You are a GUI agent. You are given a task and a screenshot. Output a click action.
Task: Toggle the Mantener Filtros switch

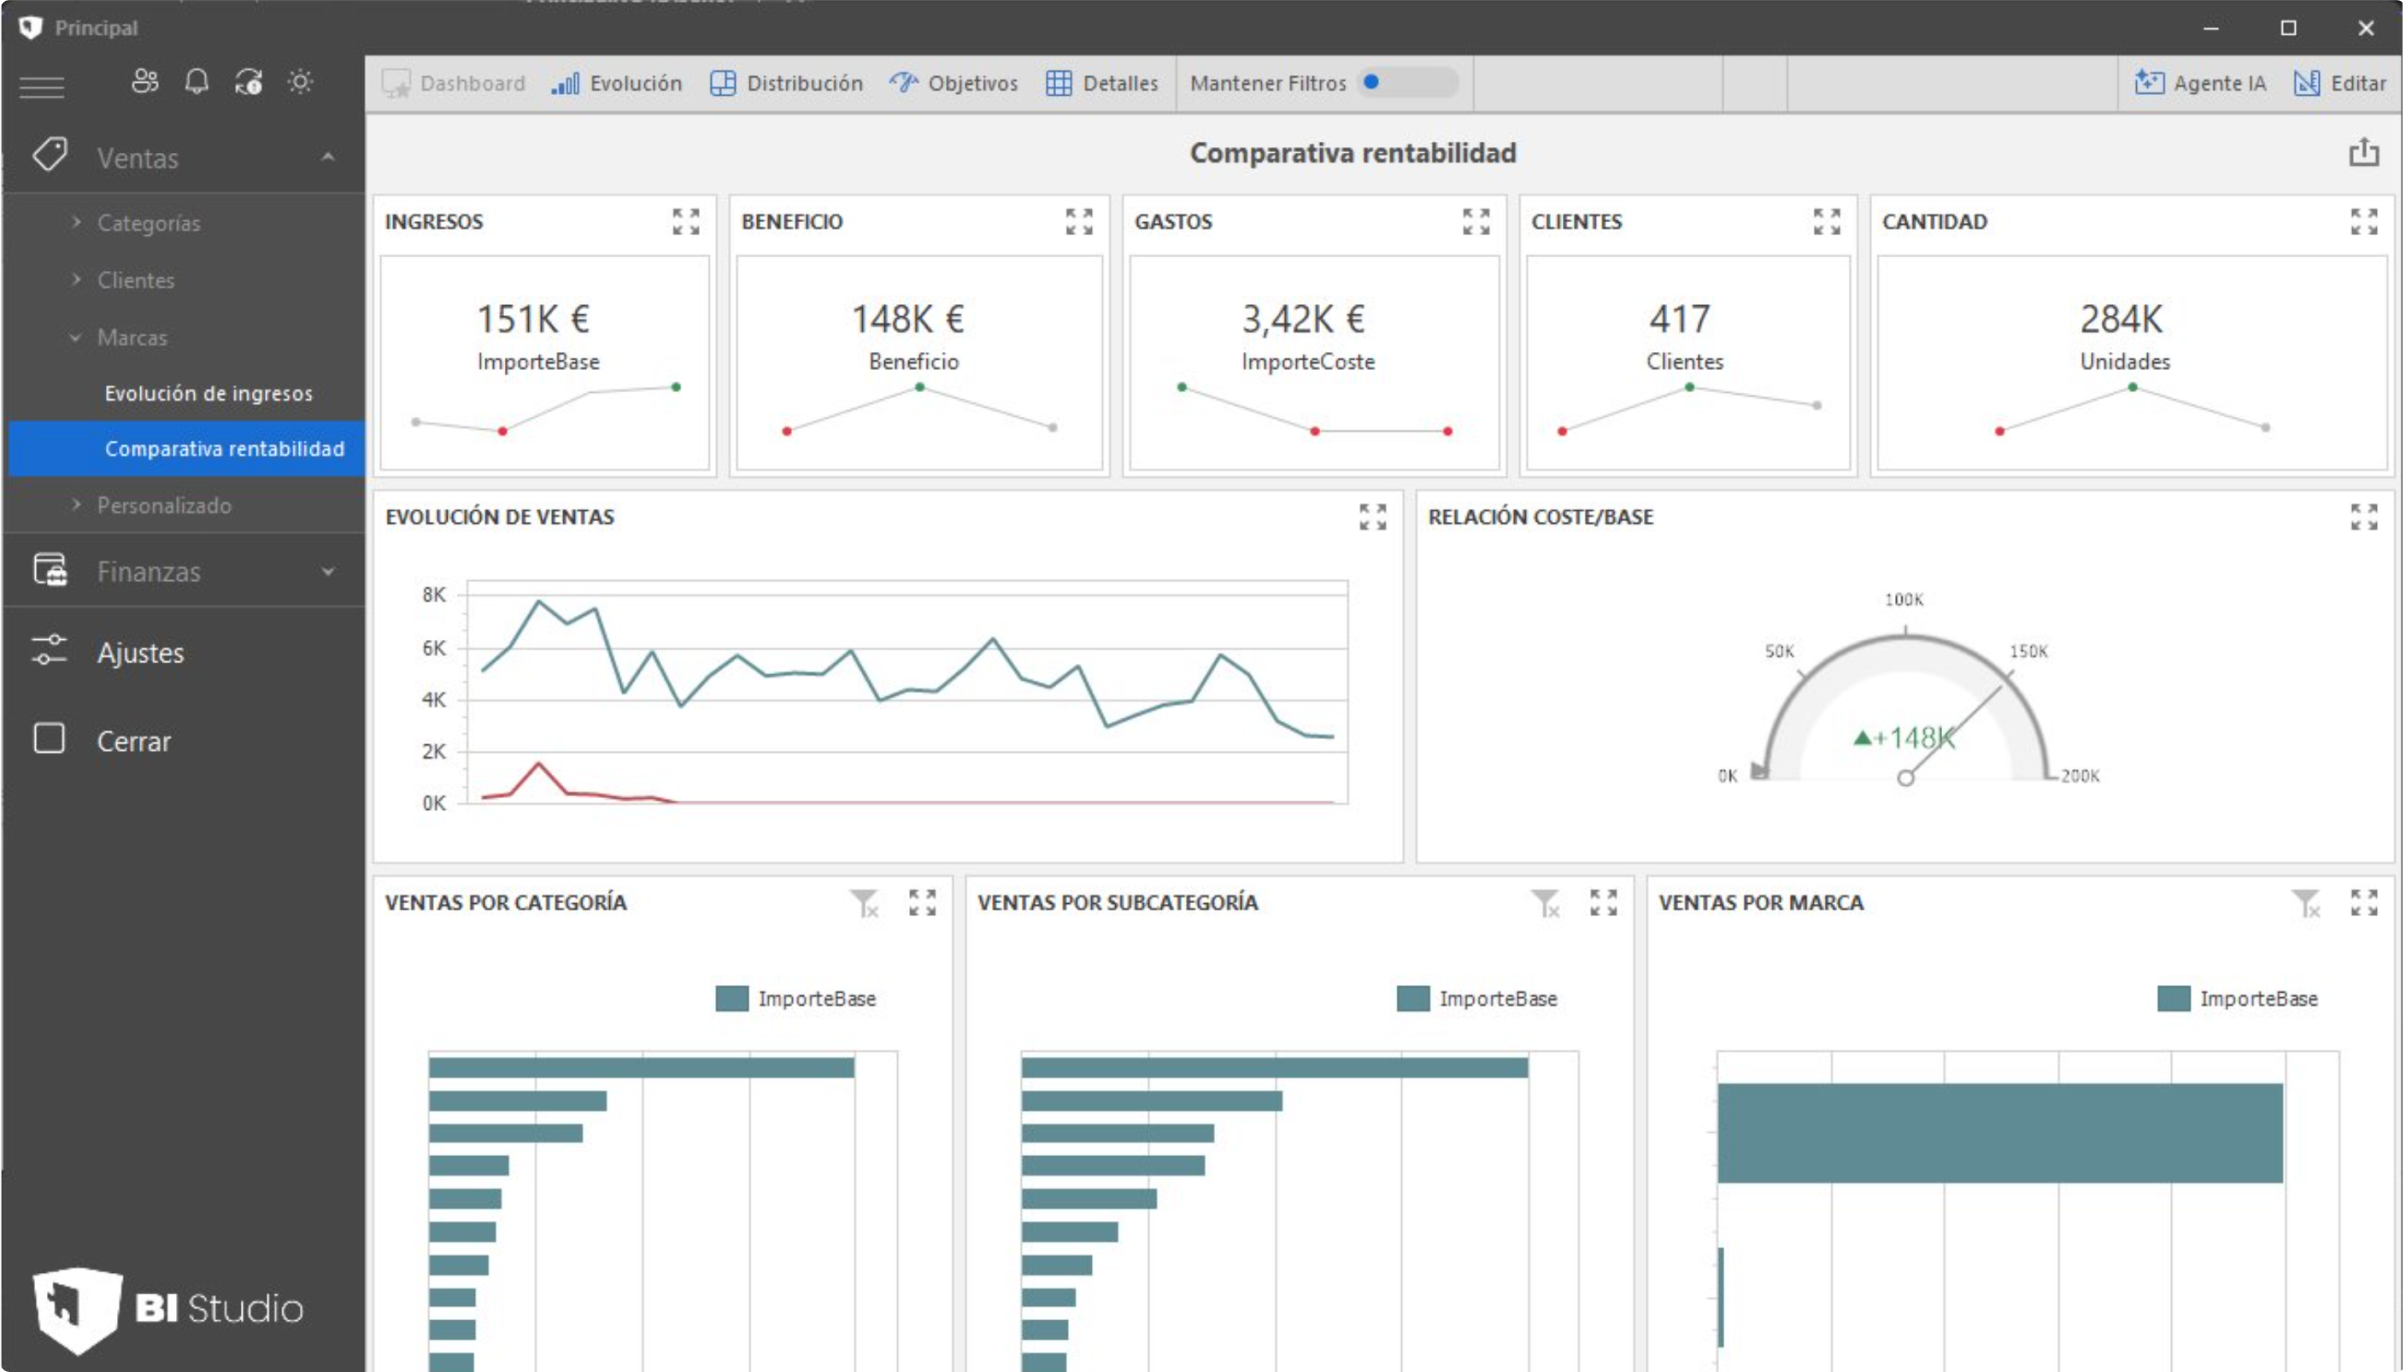click(x=1408, y=83)
